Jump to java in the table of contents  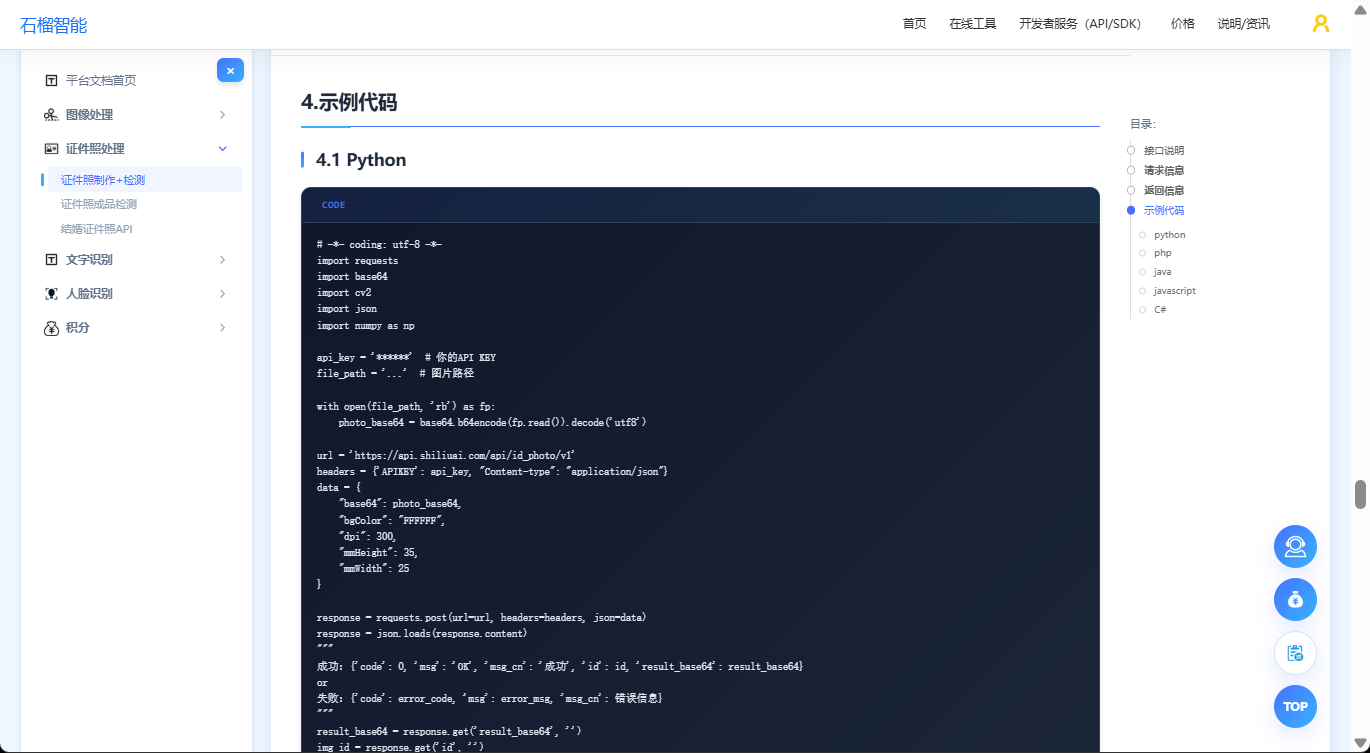[x=1163, y=272]
